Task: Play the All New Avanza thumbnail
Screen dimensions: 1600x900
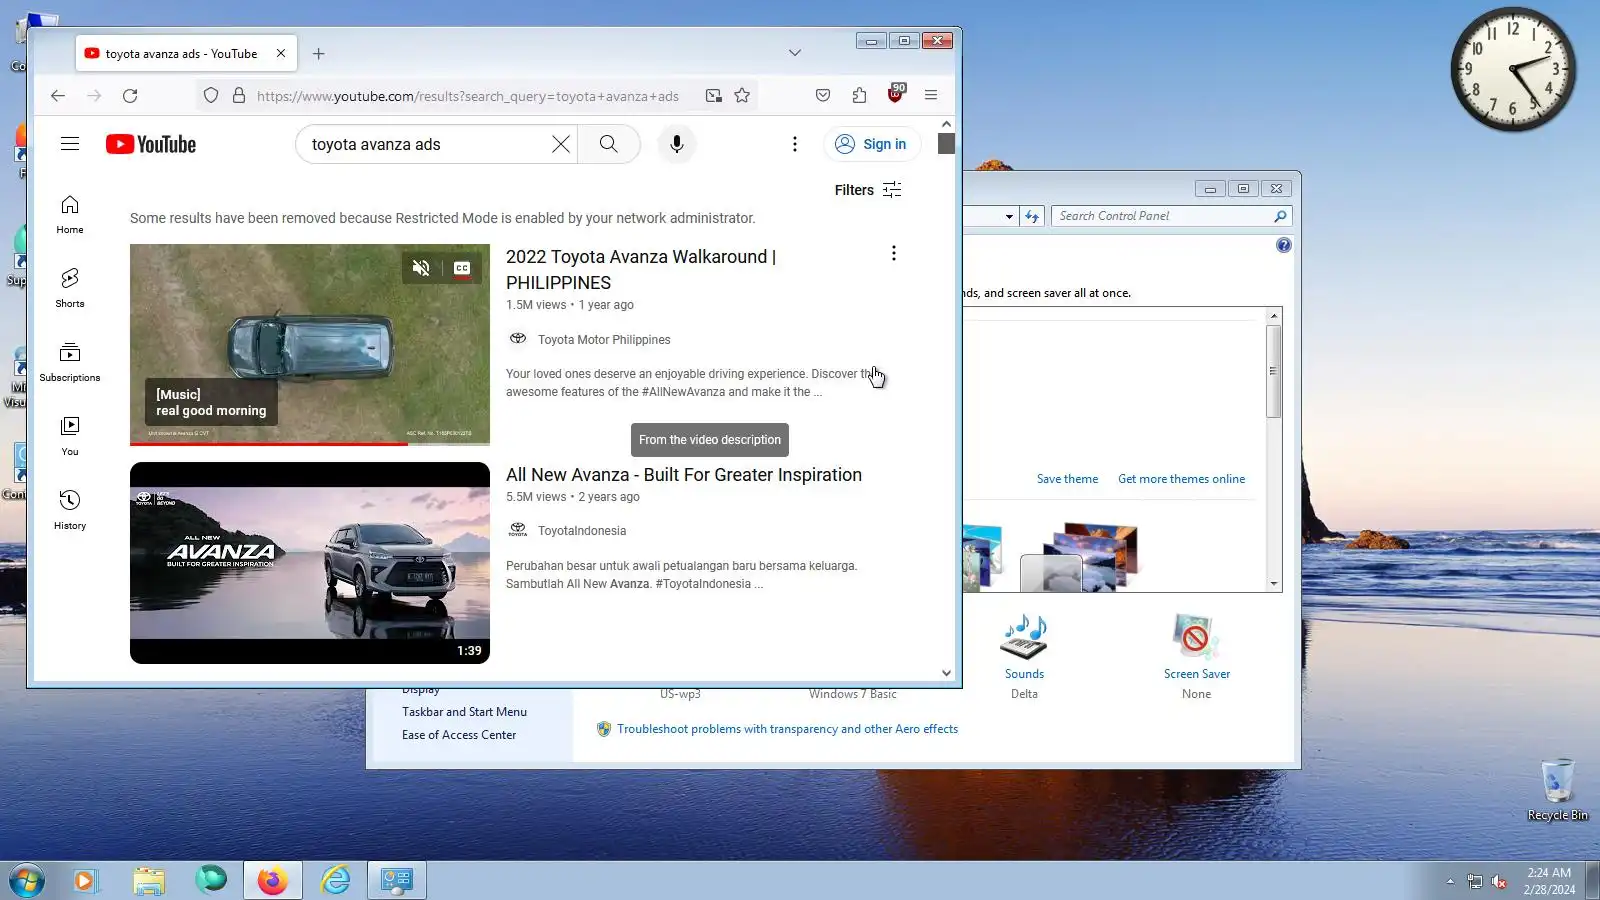Action: coord(310,563)
